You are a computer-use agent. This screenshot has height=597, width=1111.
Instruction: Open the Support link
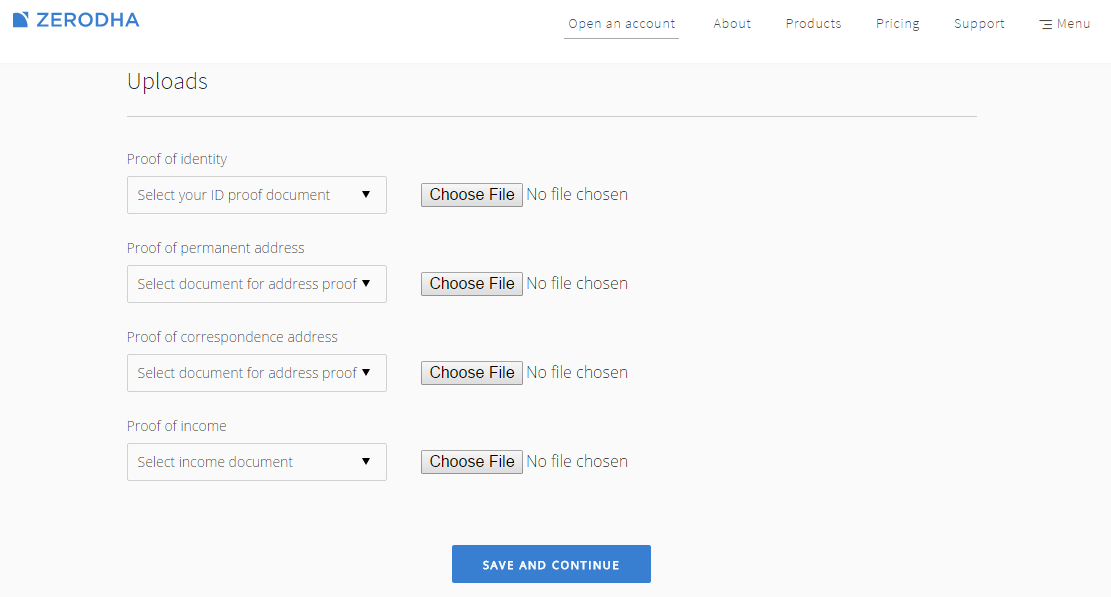(979, 23)
